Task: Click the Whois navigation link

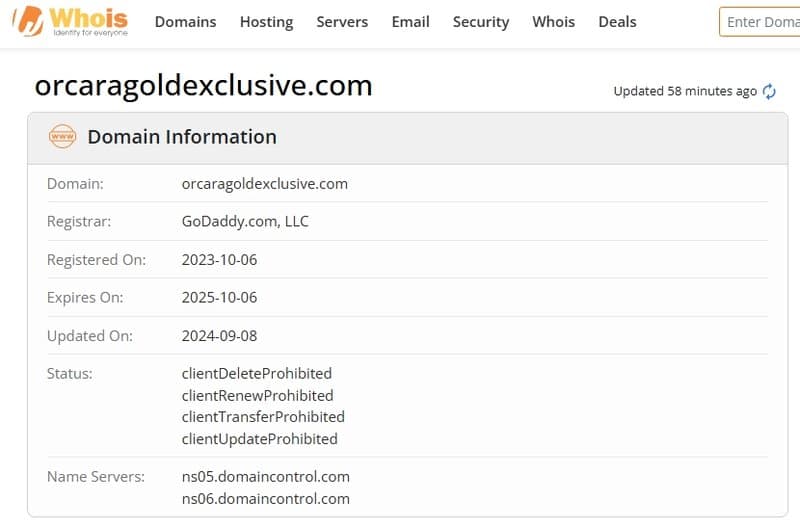Action: pos(553,22)
